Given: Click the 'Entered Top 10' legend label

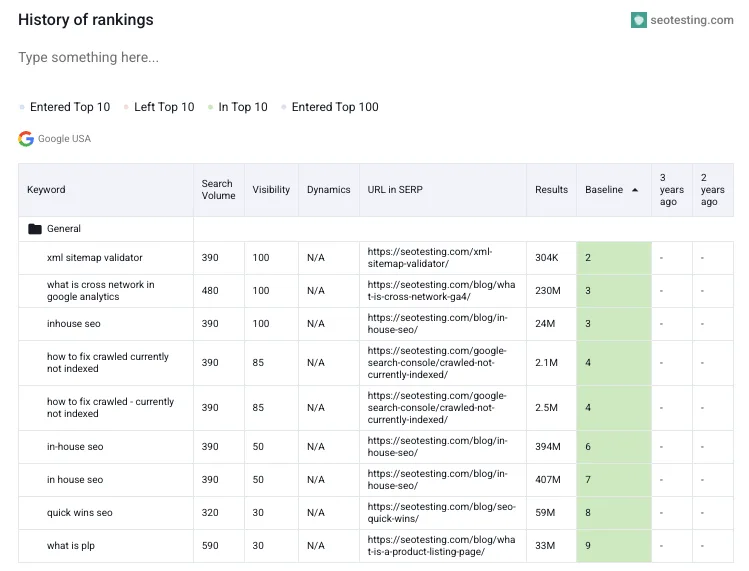Looking at the screenshot, I should coord(70,107).
